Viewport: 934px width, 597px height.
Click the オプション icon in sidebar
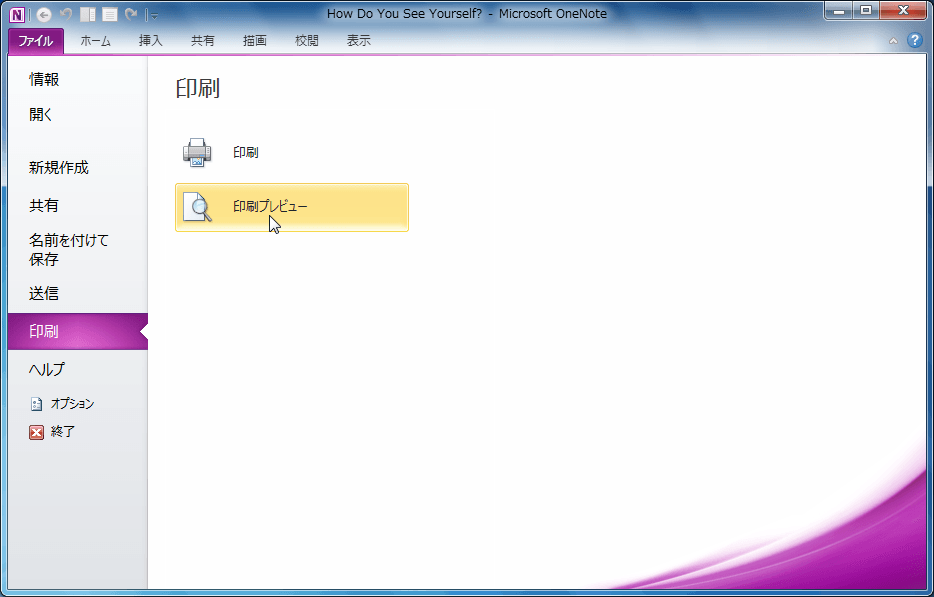(36, 404)
